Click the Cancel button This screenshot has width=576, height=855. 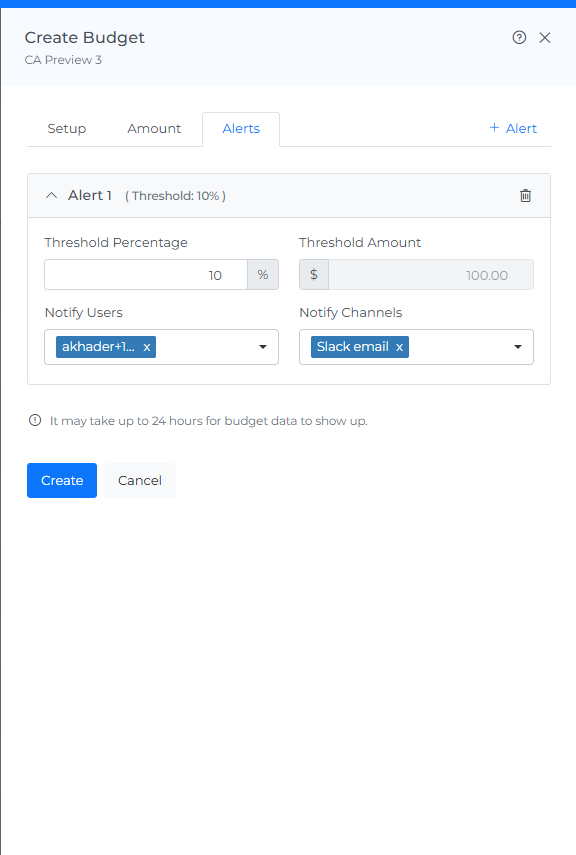(140, 480)
